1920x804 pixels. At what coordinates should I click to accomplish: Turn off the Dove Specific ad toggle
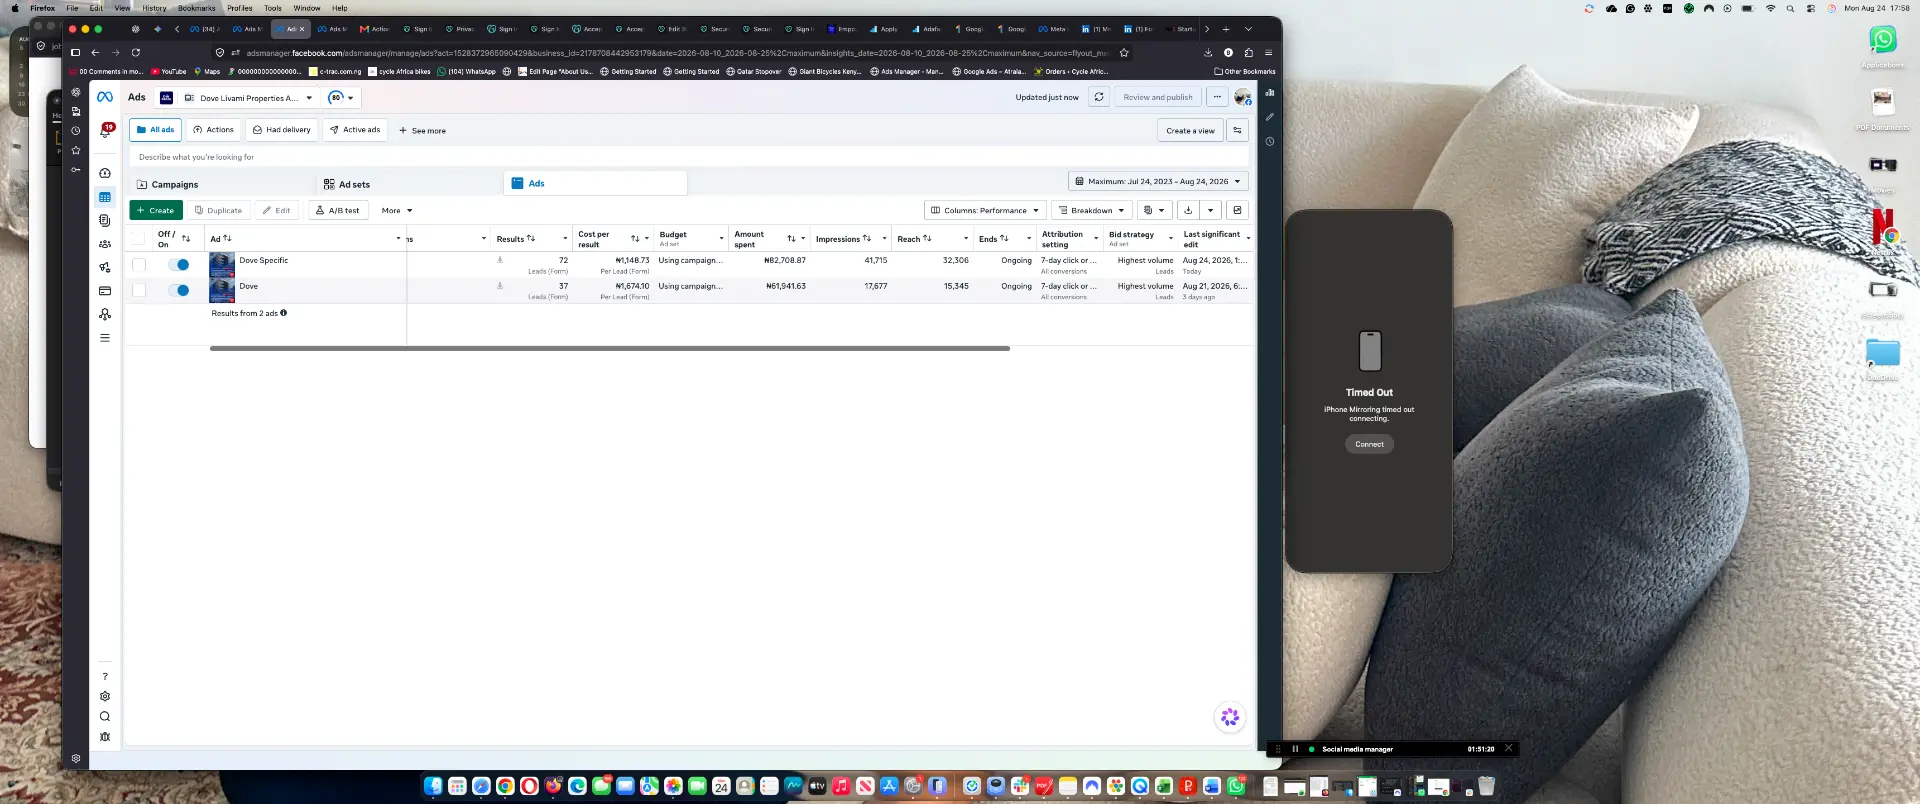[179, 264]
